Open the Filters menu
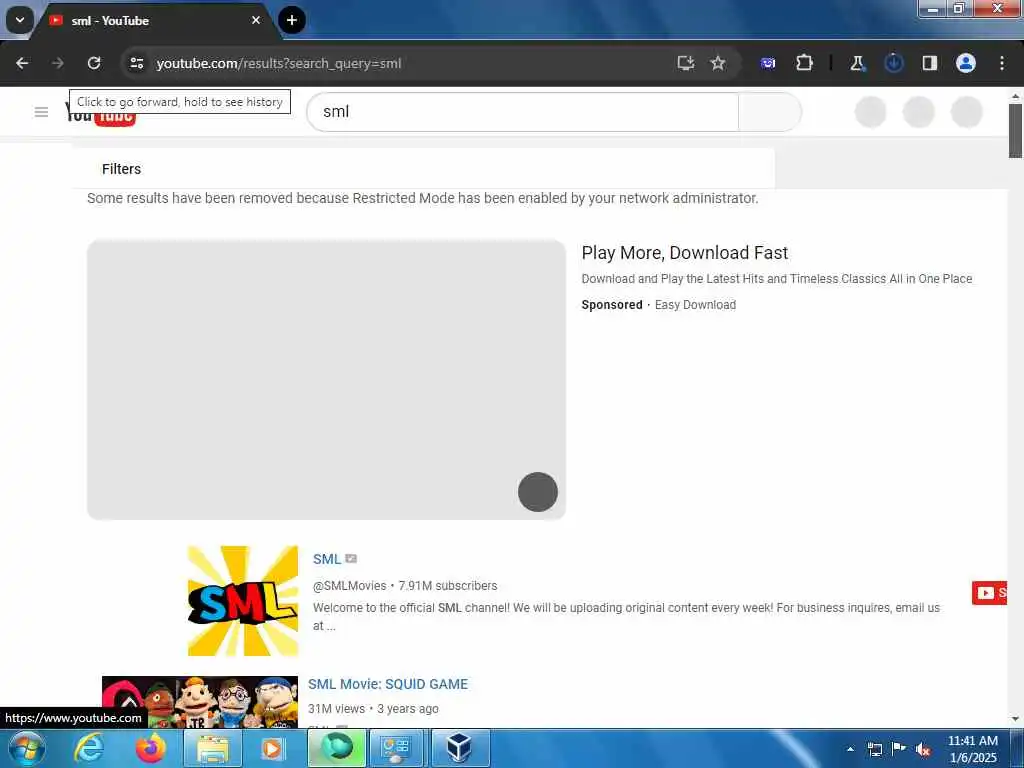 (x=121, y=169)
